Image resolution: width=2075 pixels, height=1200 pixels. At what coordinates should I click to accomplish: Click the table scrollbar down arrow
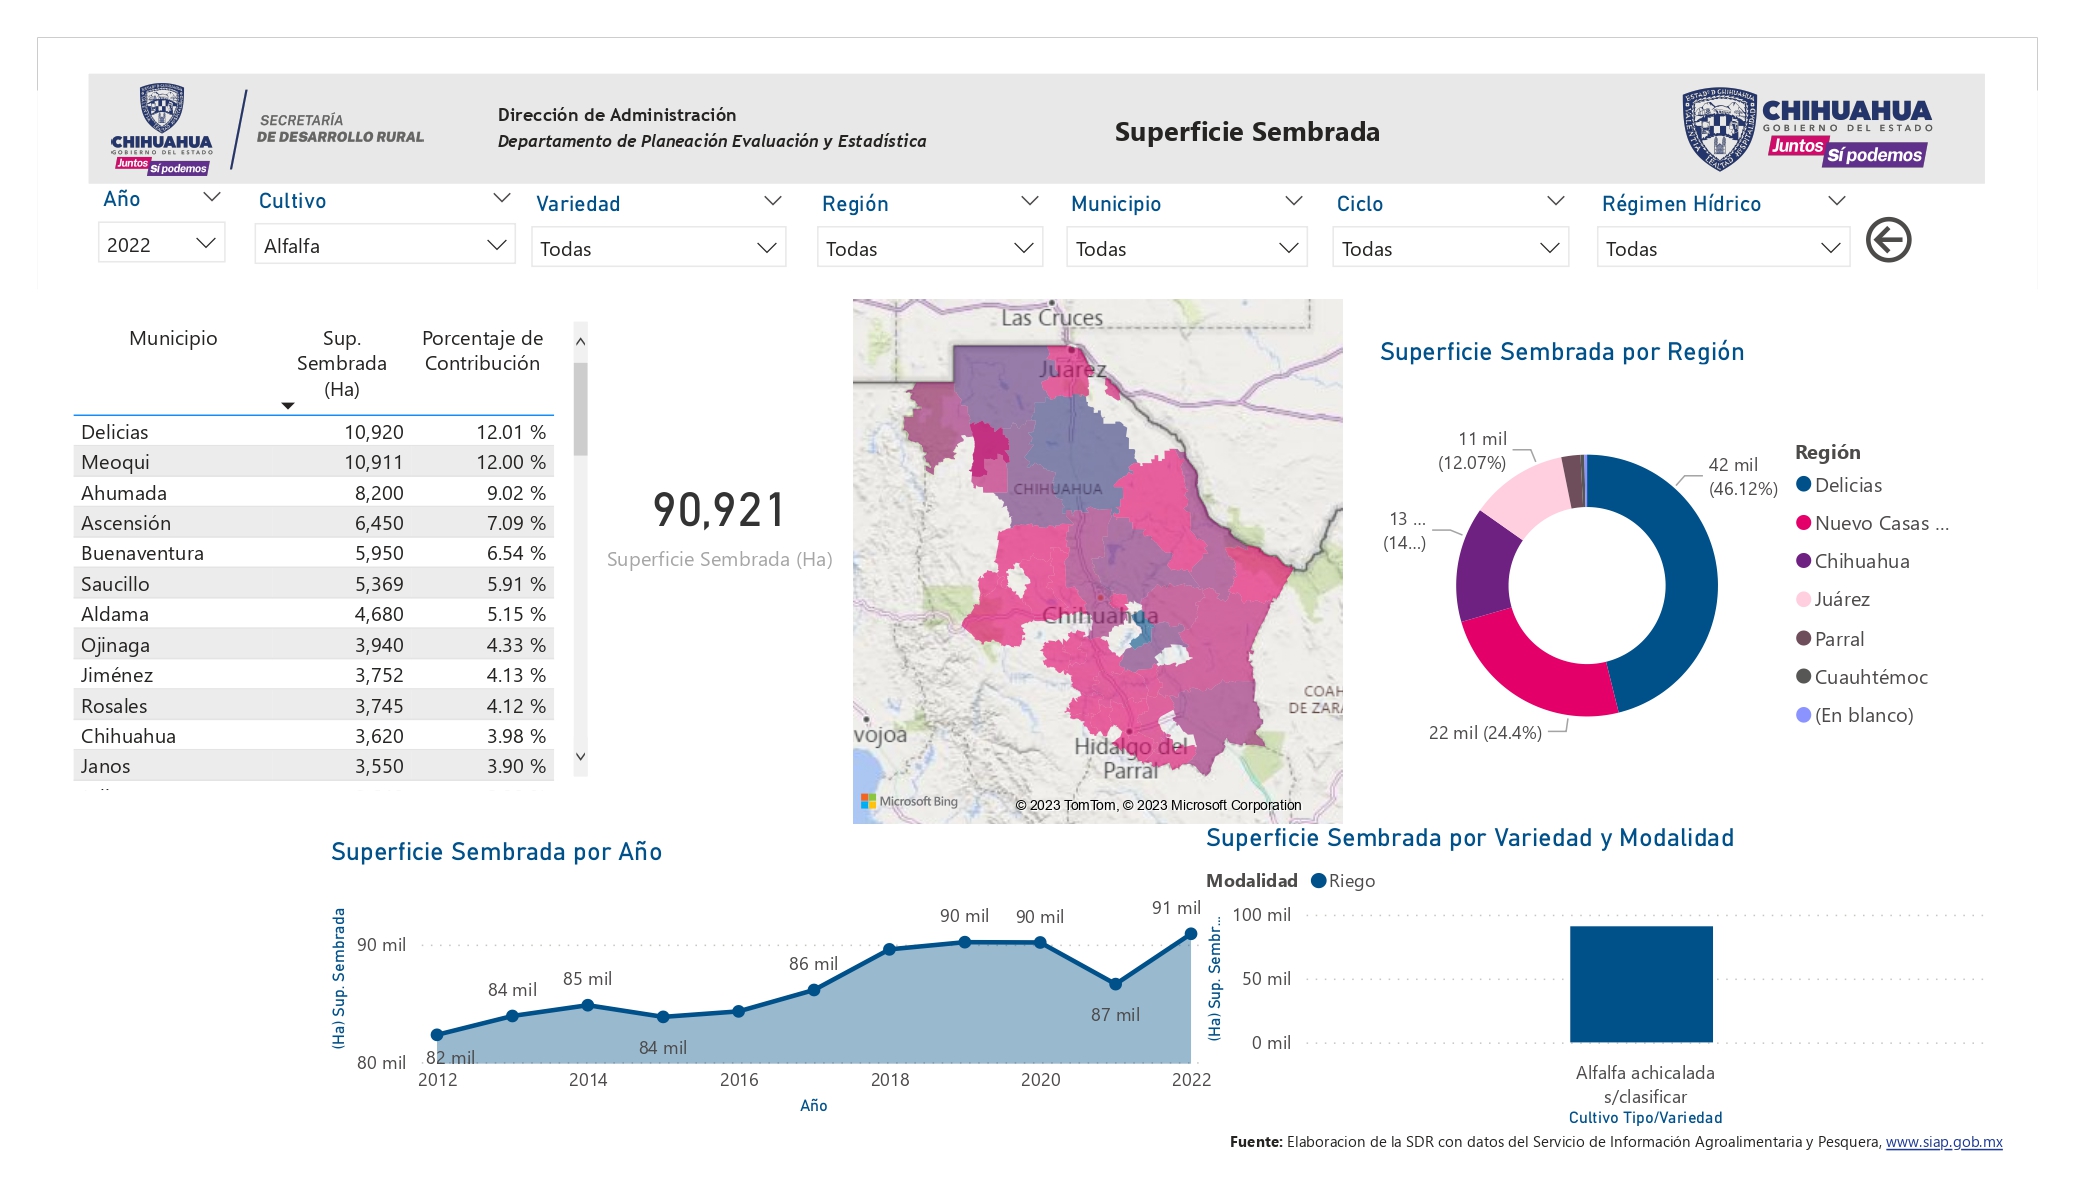coord(580,756)
